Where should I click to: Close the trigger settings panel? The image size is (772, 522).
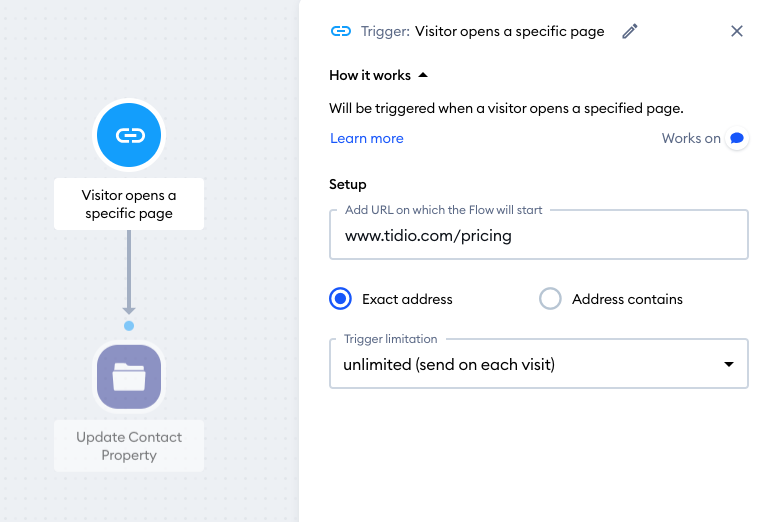point(737,31)
